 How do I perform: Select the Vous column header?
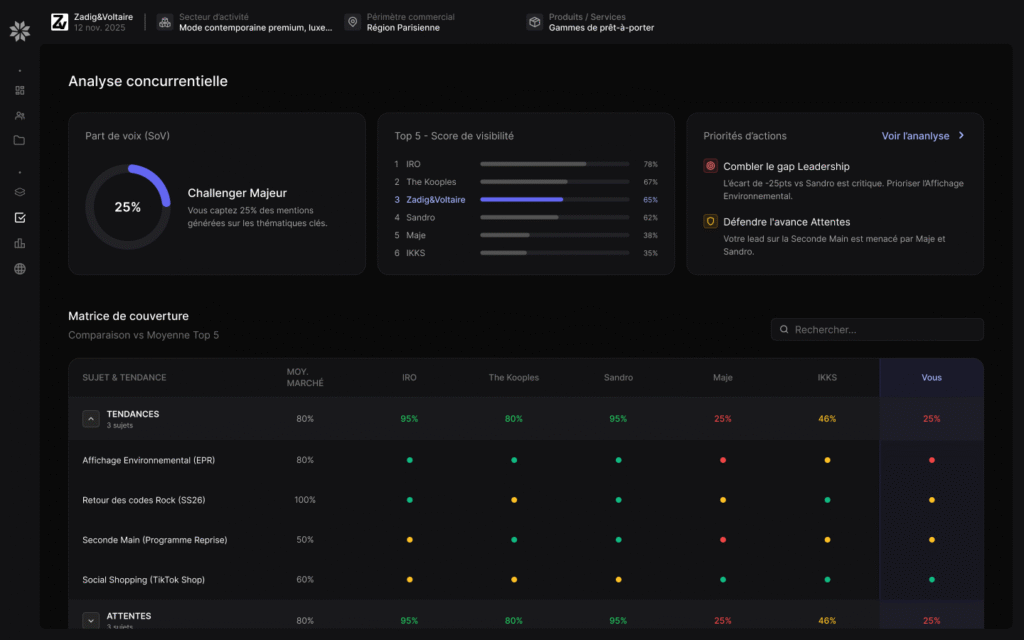click(x=931, y=378)
